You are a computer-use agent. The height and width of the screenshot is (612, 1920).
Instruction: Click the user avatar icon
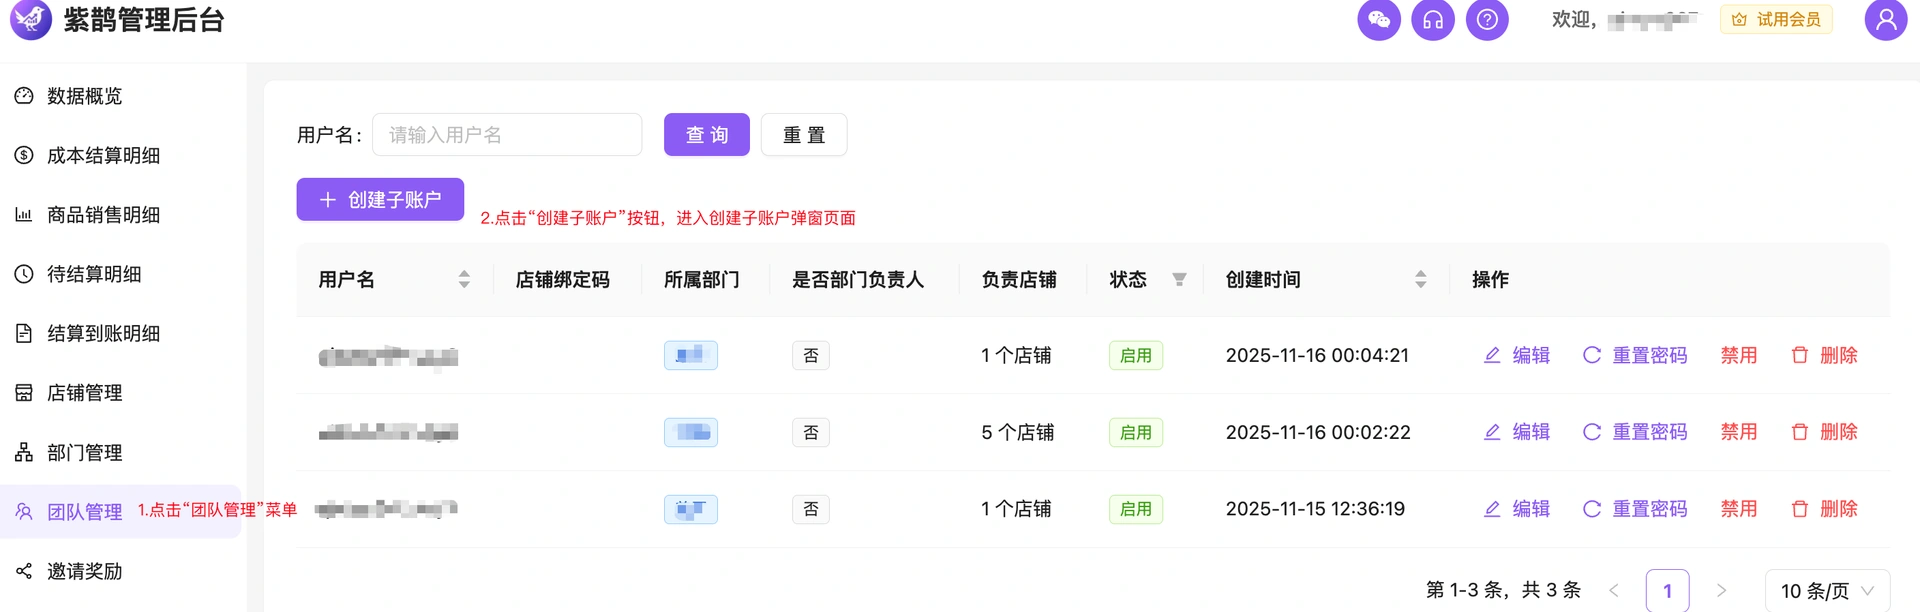coord(1886,20)
